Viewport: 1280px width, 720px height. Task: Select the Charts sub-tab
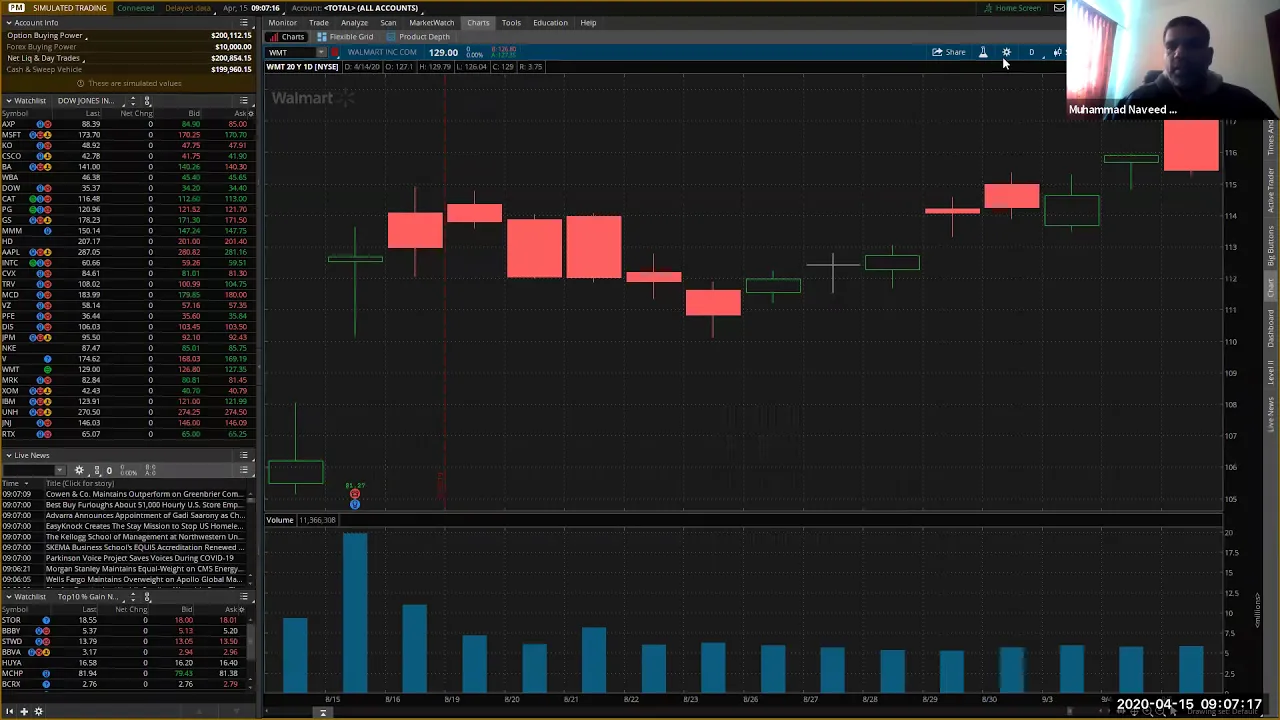click(287, 37)
